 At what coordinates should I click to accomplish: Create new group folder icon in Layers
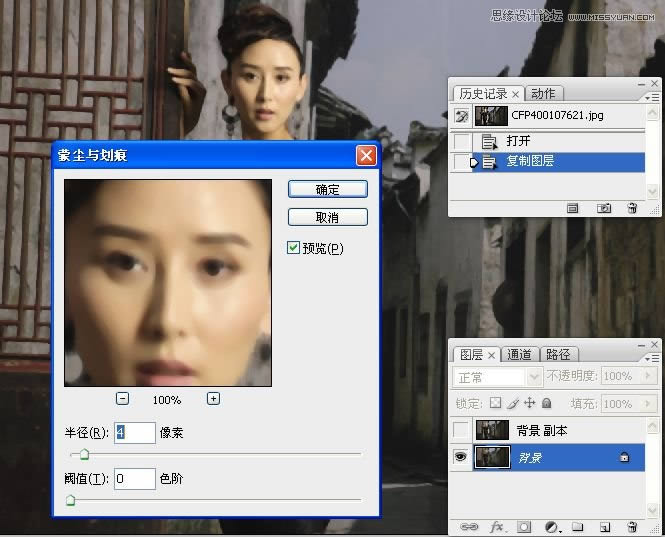[x=578, y=526]
